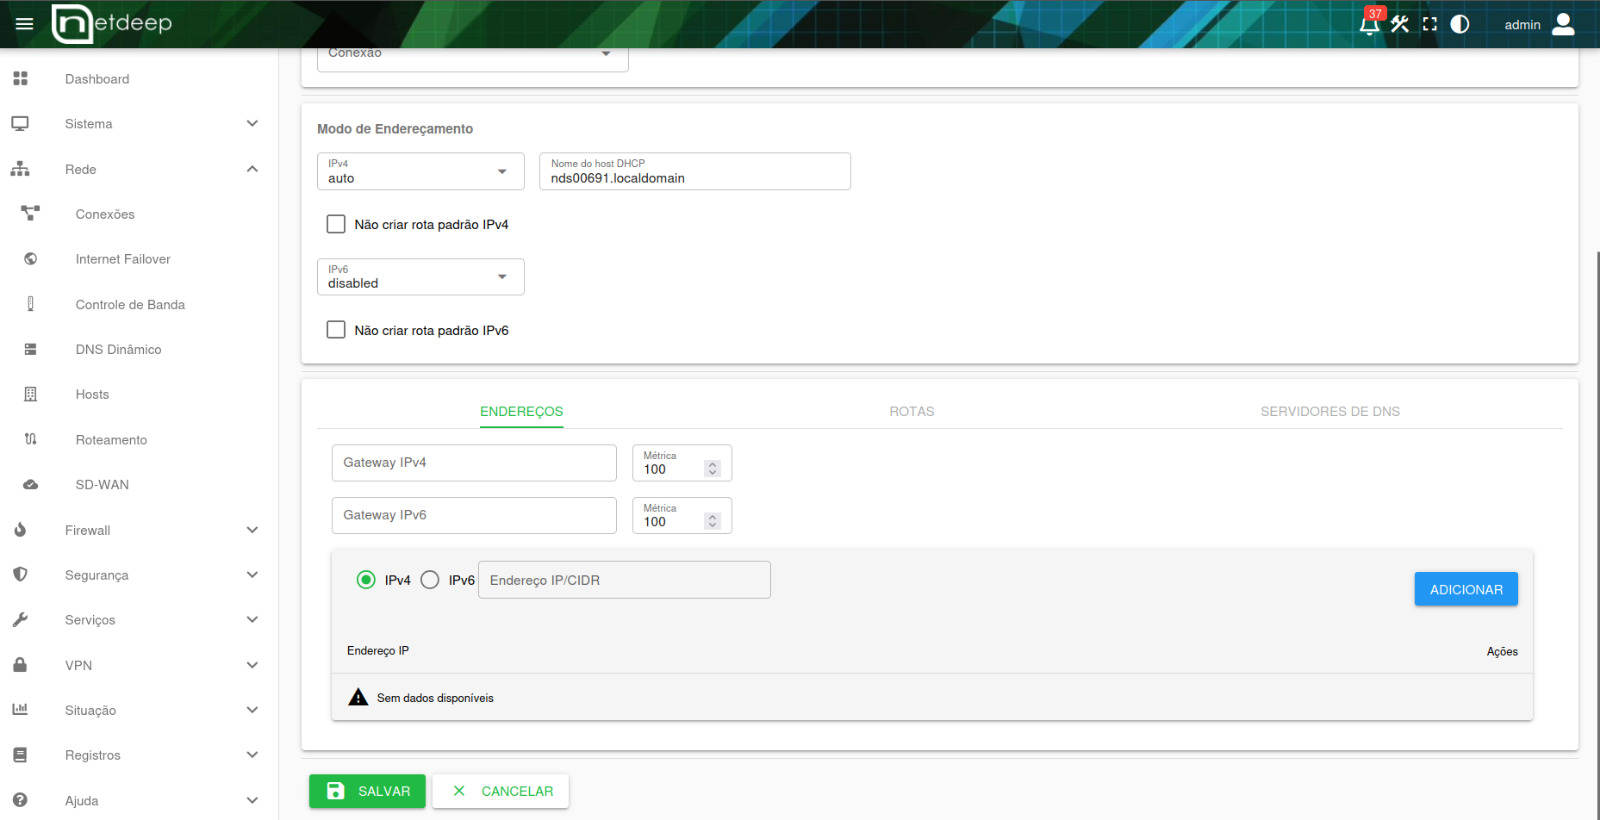Toggle fullscreen mode icon
The height and width of the screenshot is (820, 1600).
[x=1430, y=24]
